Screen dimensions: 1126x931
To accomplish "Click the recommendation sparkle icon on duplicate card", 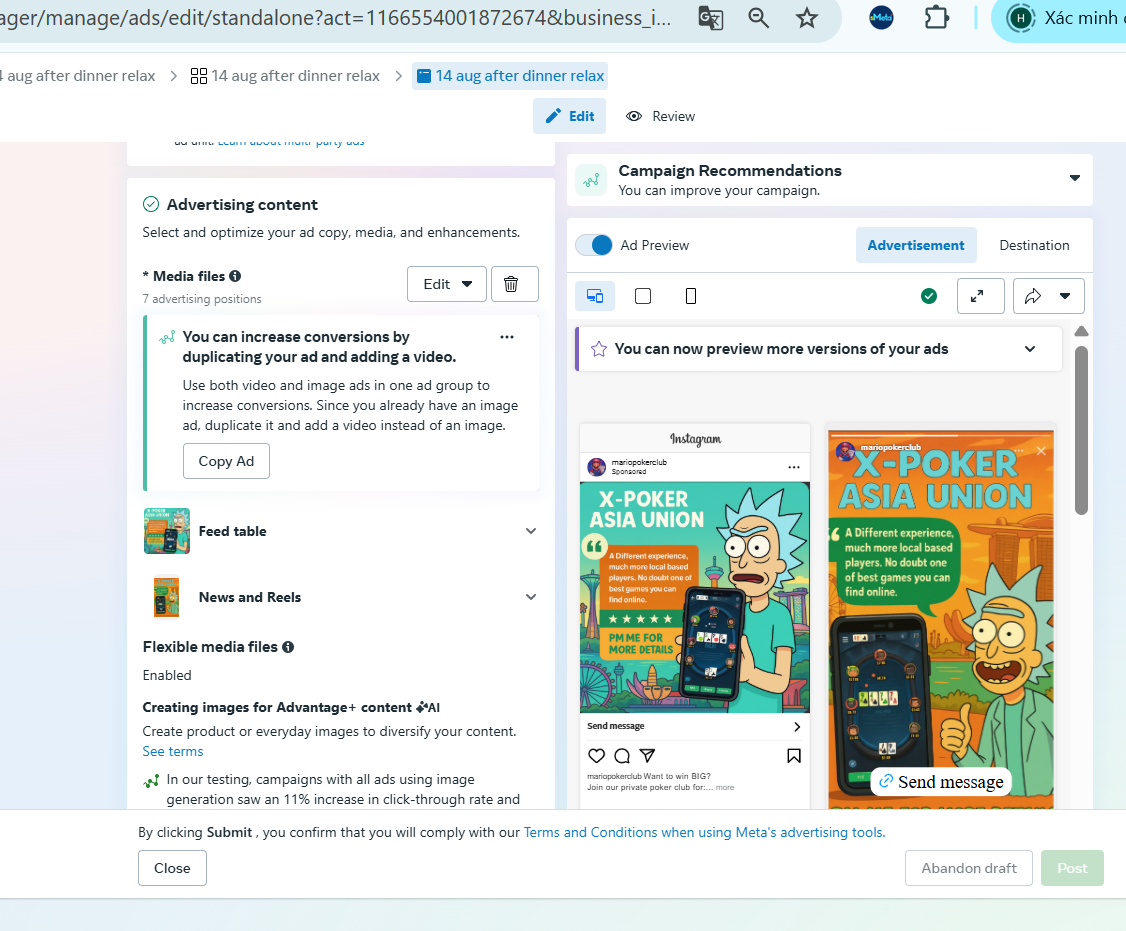I will click(x=167, y=338).
